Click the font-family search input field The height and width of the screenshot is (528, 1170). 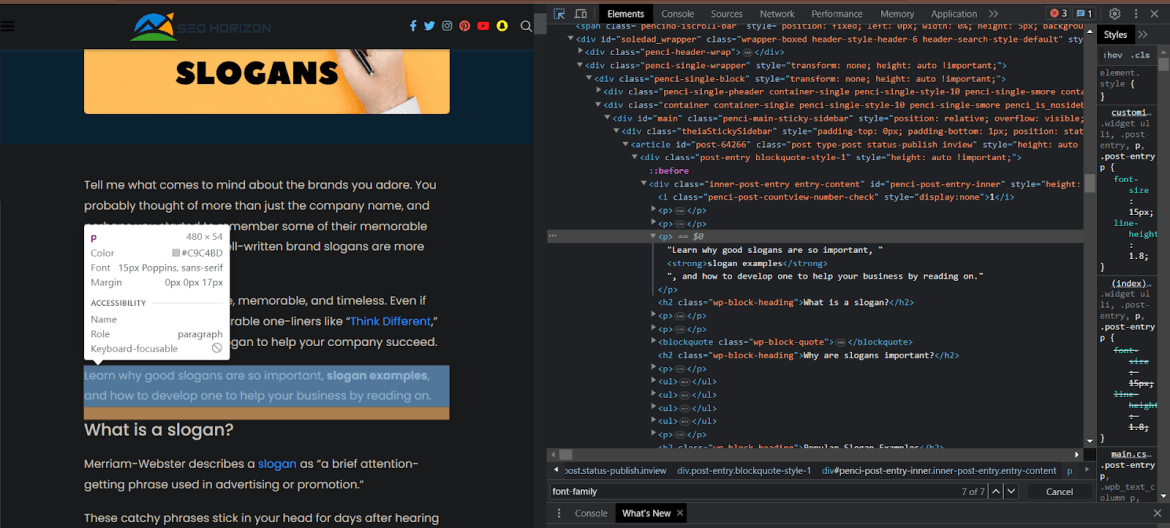coord(750,492)
